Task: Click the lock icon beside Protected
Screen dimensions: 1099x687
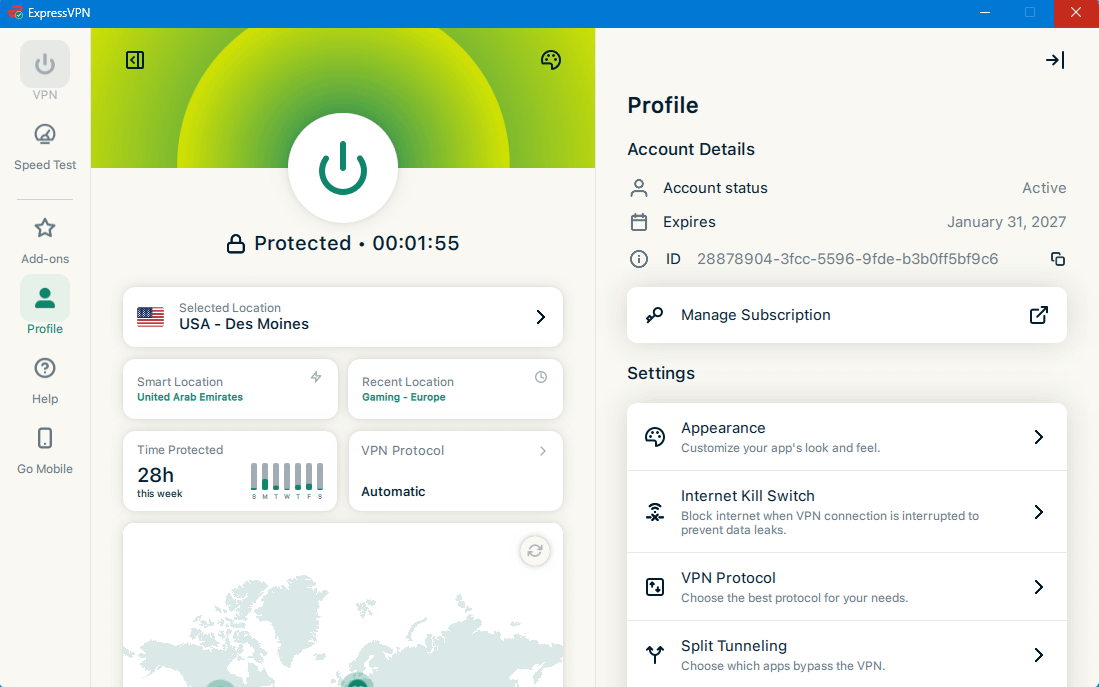Action: pos(236,243)
